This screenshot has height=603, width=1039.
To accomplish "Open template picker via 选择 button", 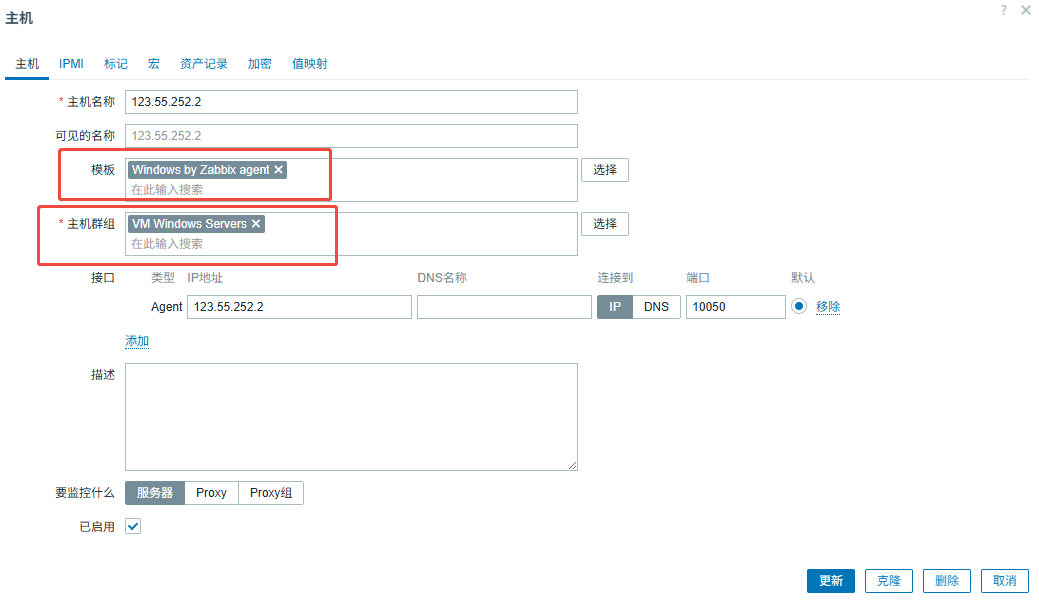I will click(605, 169).
